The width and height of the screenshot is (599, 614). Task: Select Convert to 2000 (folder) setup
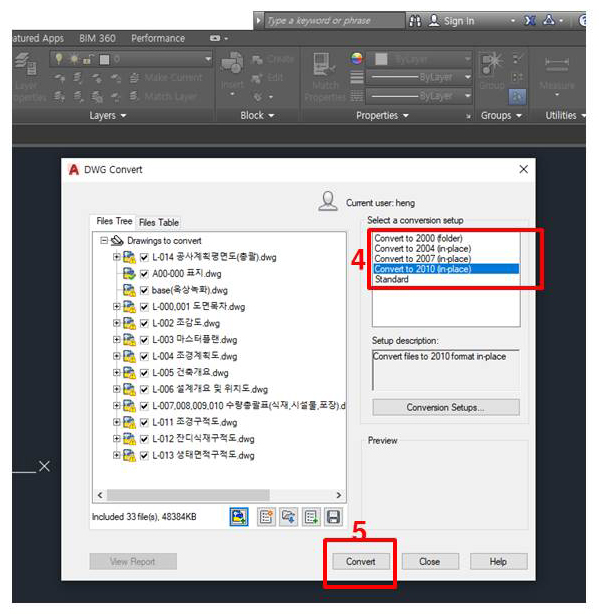click(x=418, y=238)
